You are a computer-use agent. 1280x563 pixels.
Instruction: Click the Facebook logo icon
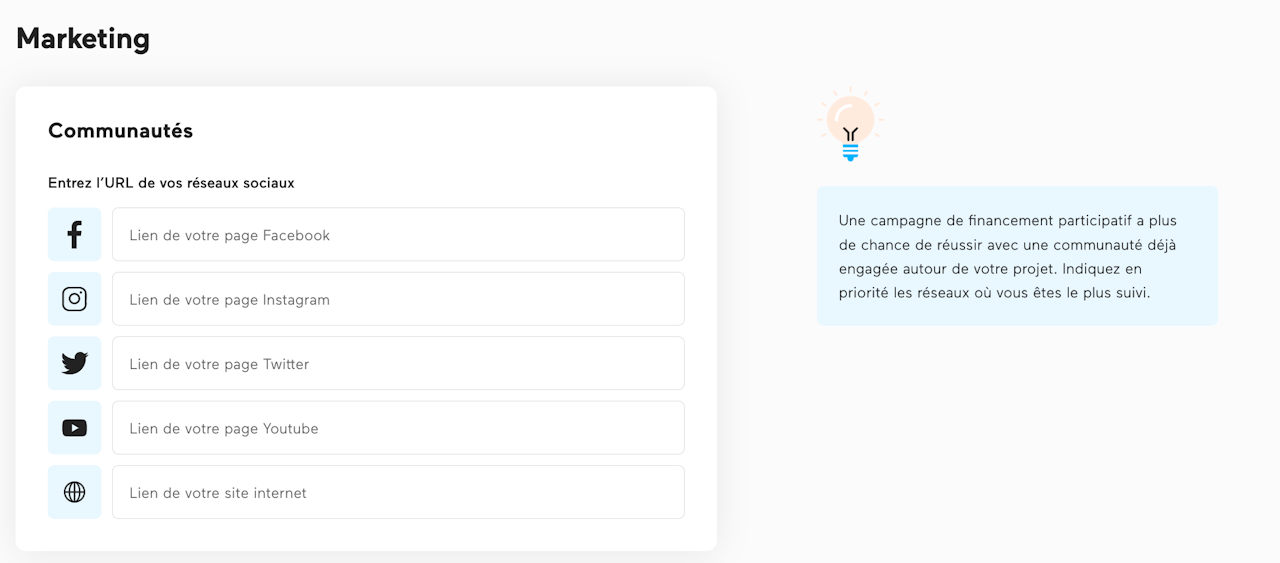click(74, 235)
